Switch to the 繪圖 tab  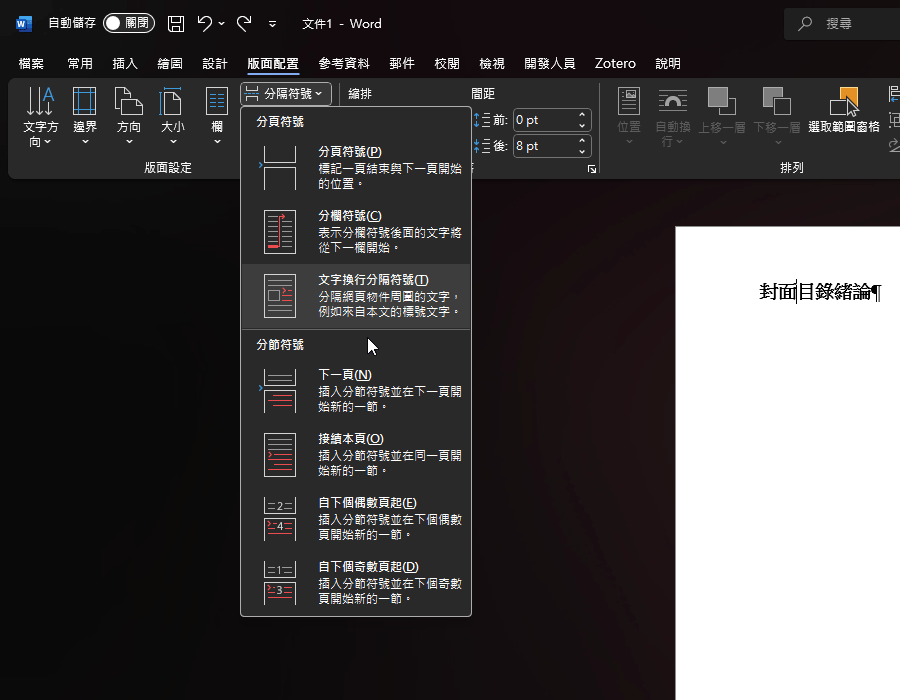click(x=170, y=63)
